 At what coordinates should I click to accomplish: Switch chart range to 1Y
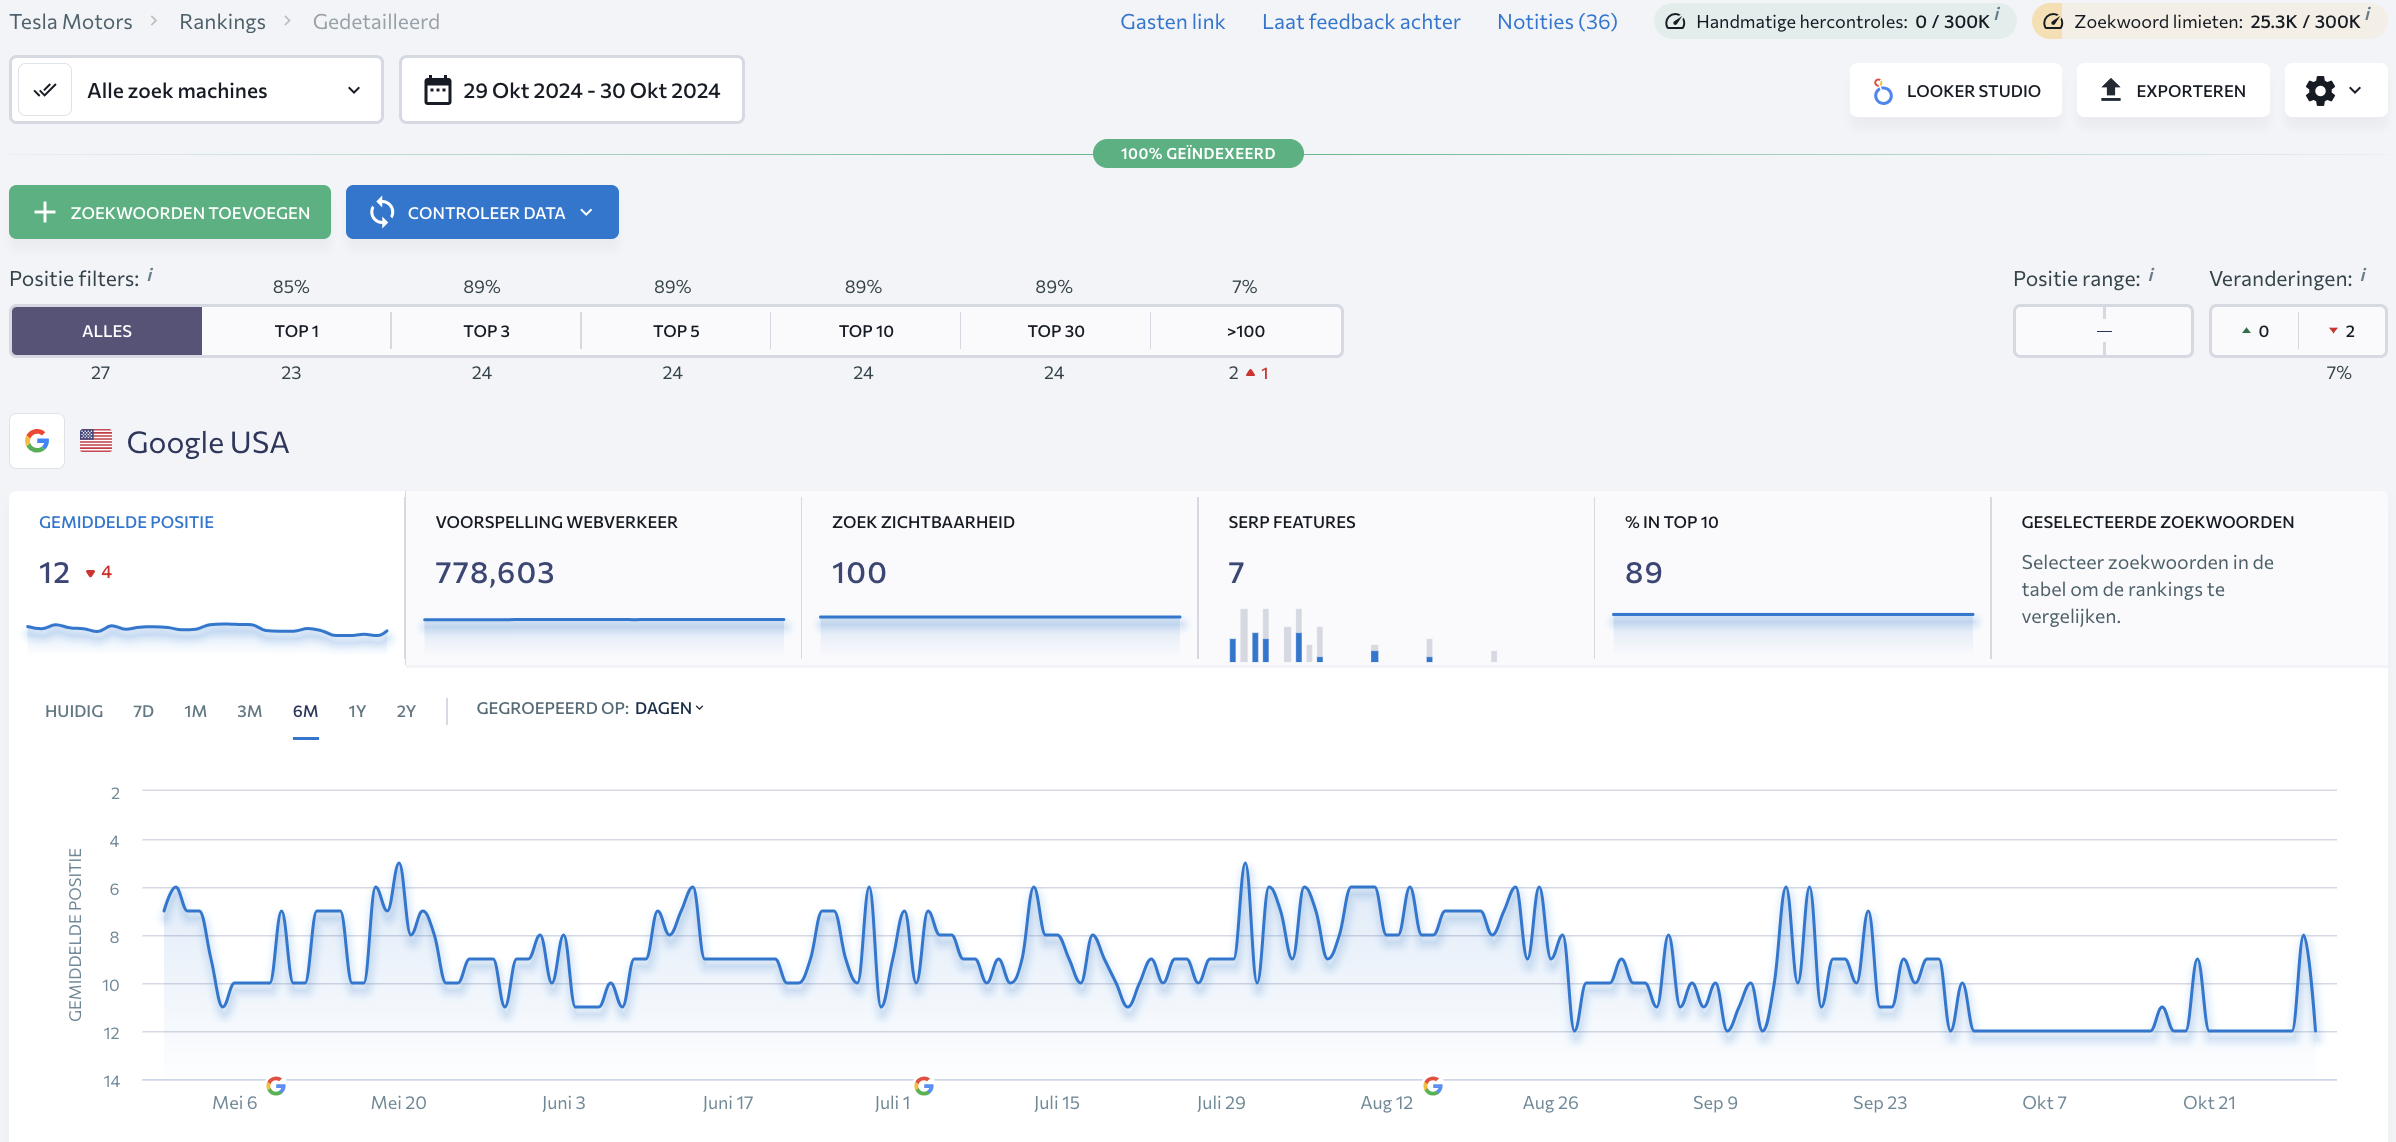pyautogui.click(x=357, y=711)
